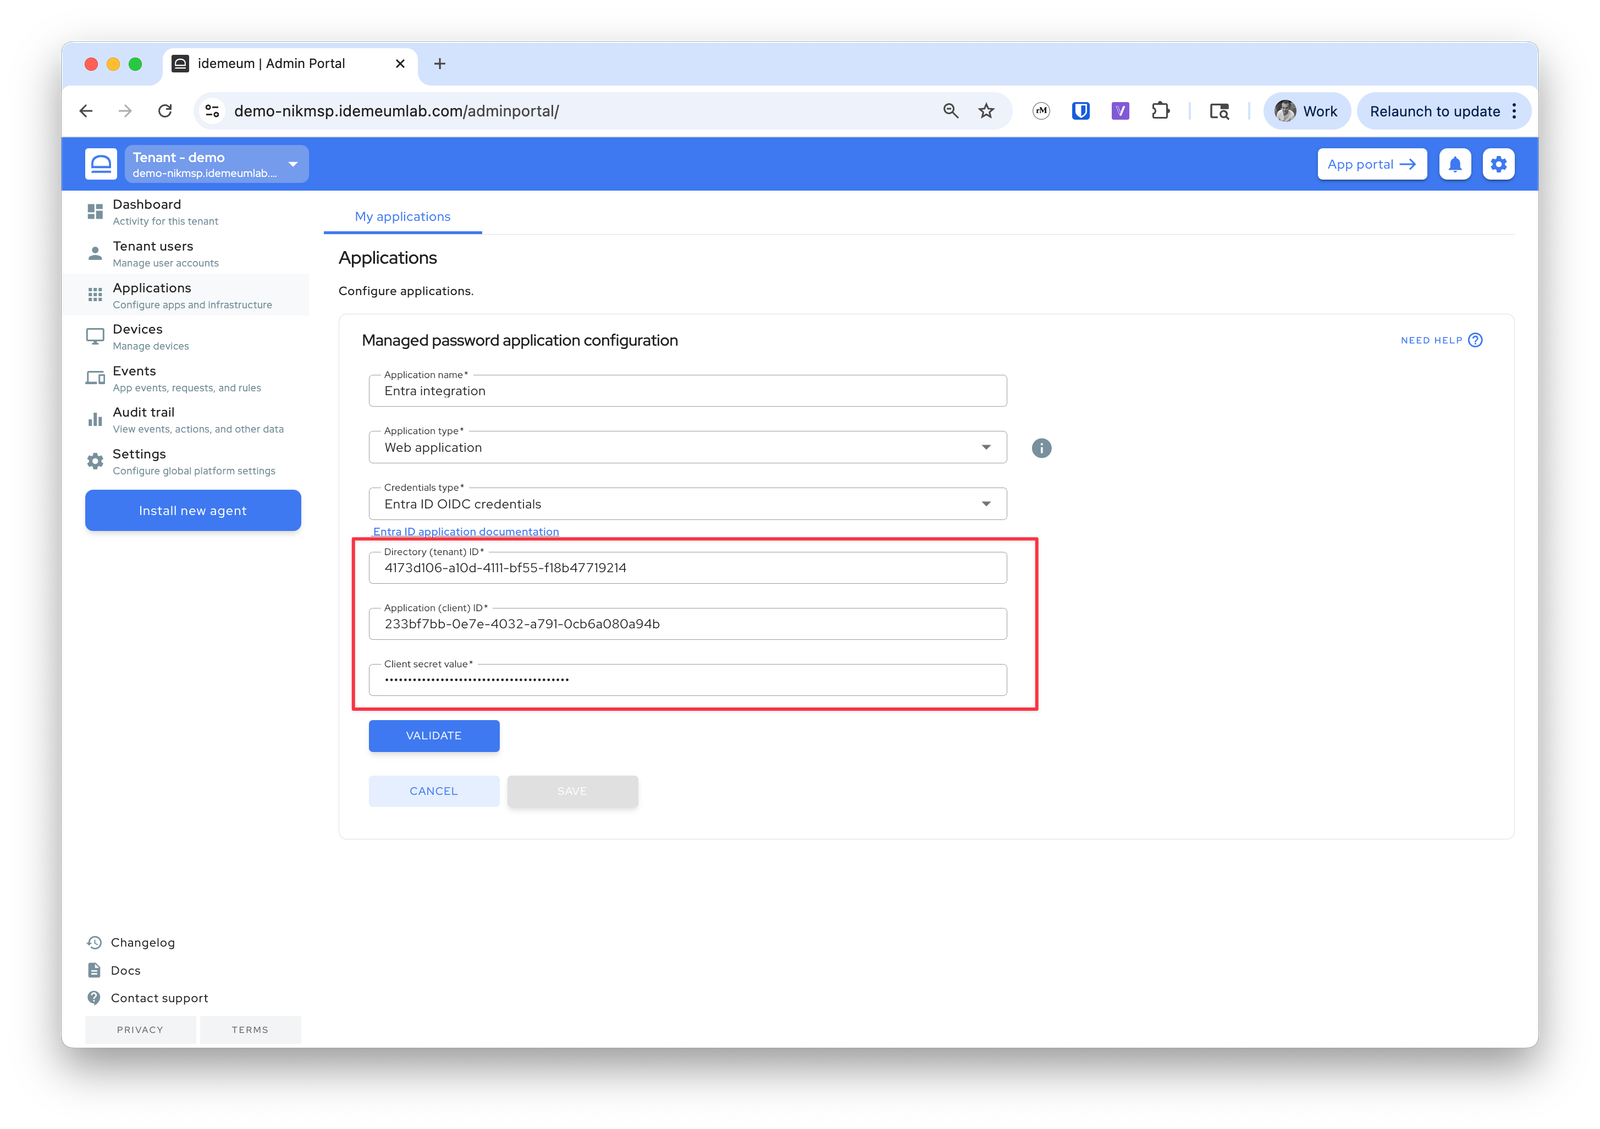Click the Audit trail chart icon
This screenshot has height=1129, width=1600.
(95, 420)
